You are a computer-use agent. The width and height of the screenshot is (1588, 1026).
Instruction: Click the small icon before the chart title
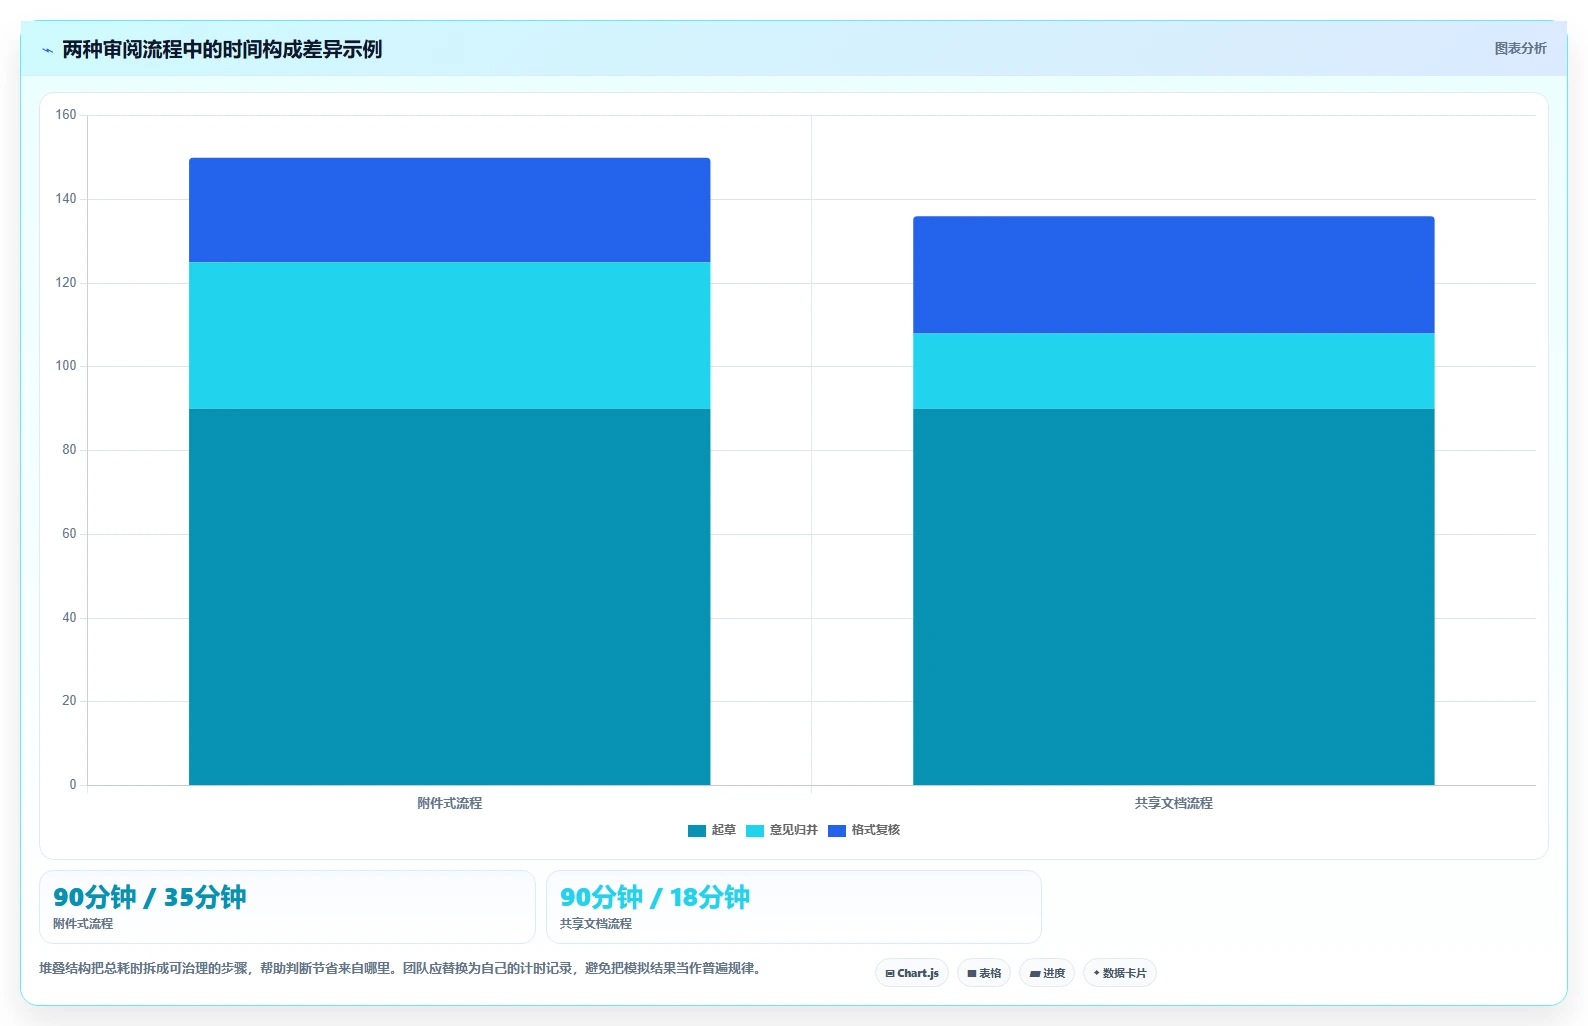47,50
